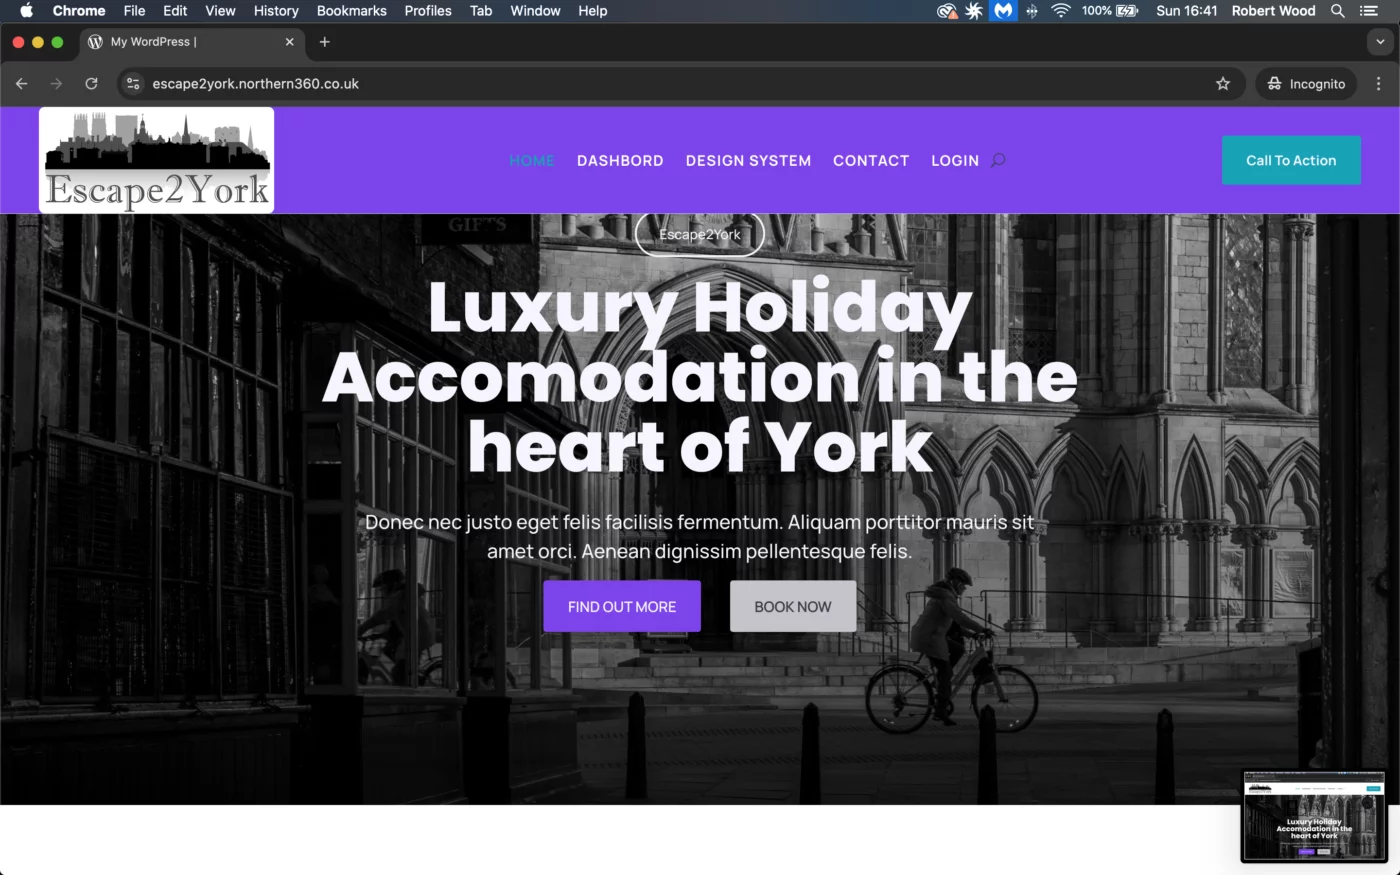1400x875 pixels.
Task: Open the Incognito profile indicator
Action: coord(1306,84)
